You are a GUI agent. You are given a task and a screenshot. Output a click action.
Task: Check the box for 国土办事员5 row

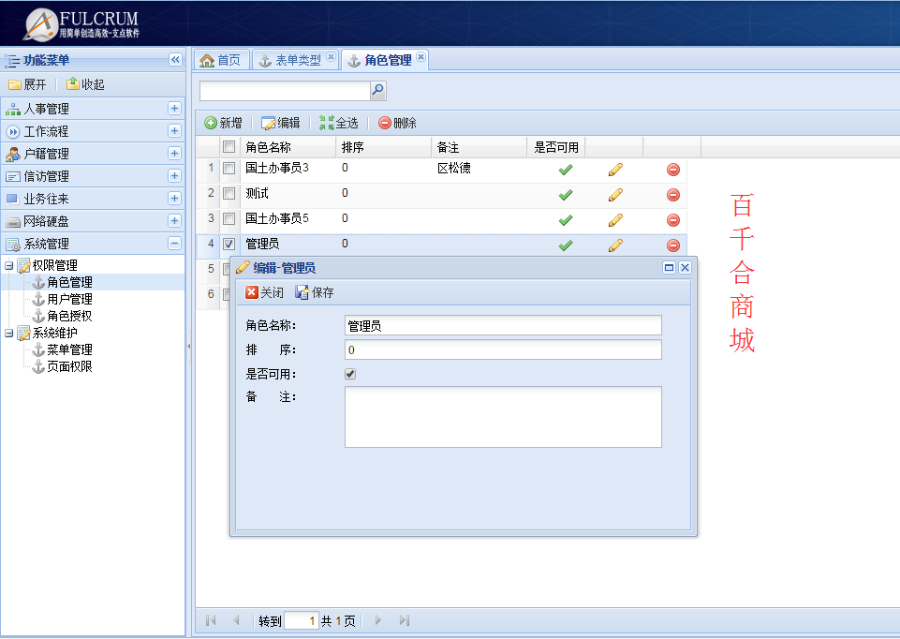coord(229,219)
